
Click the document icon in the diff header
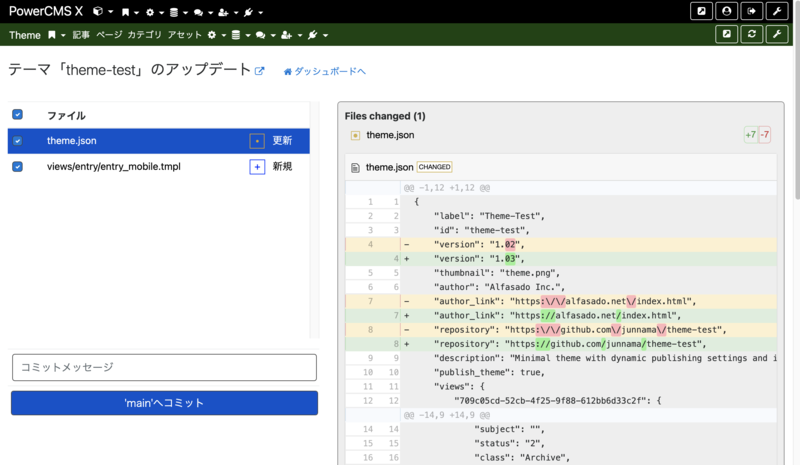point(355,167)
